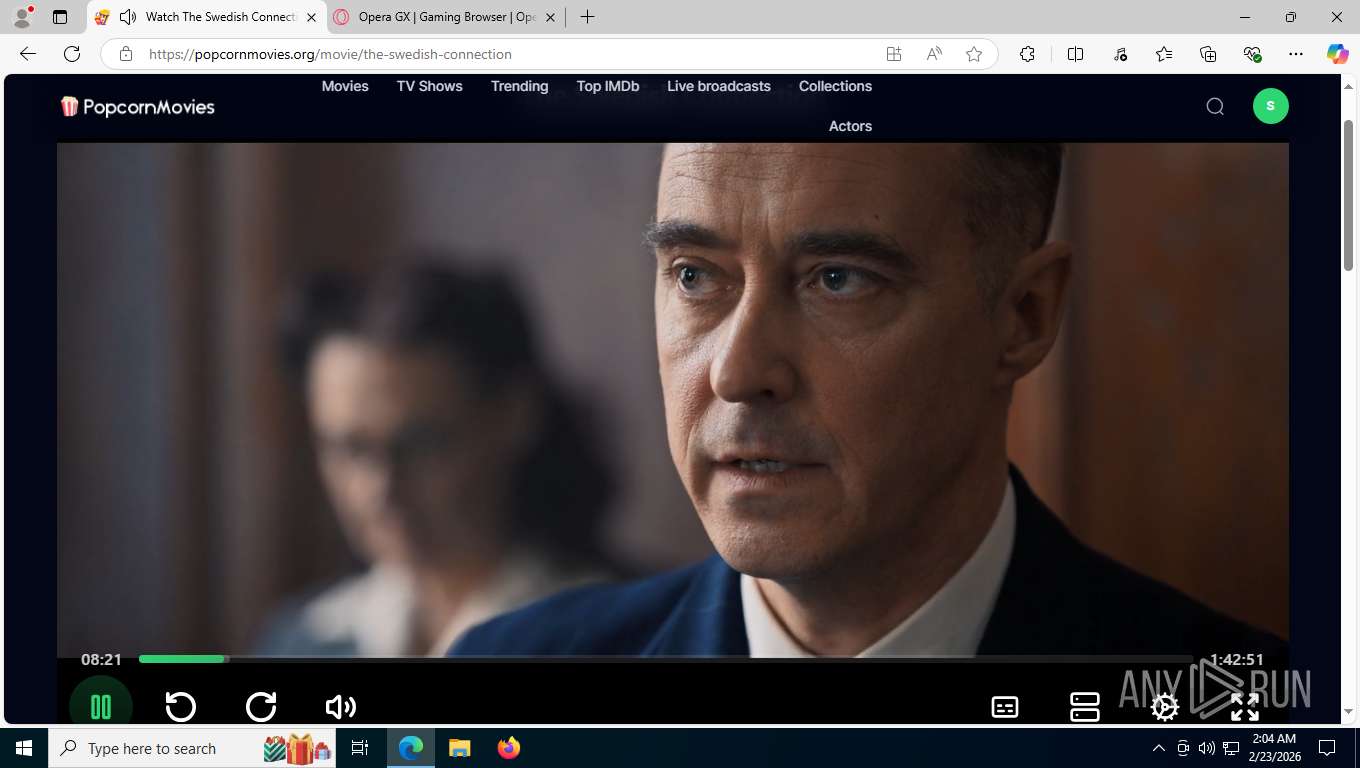1360x768 pixels.
Task: Show hidden system tray icons
Action: (x=1159, y=748)
